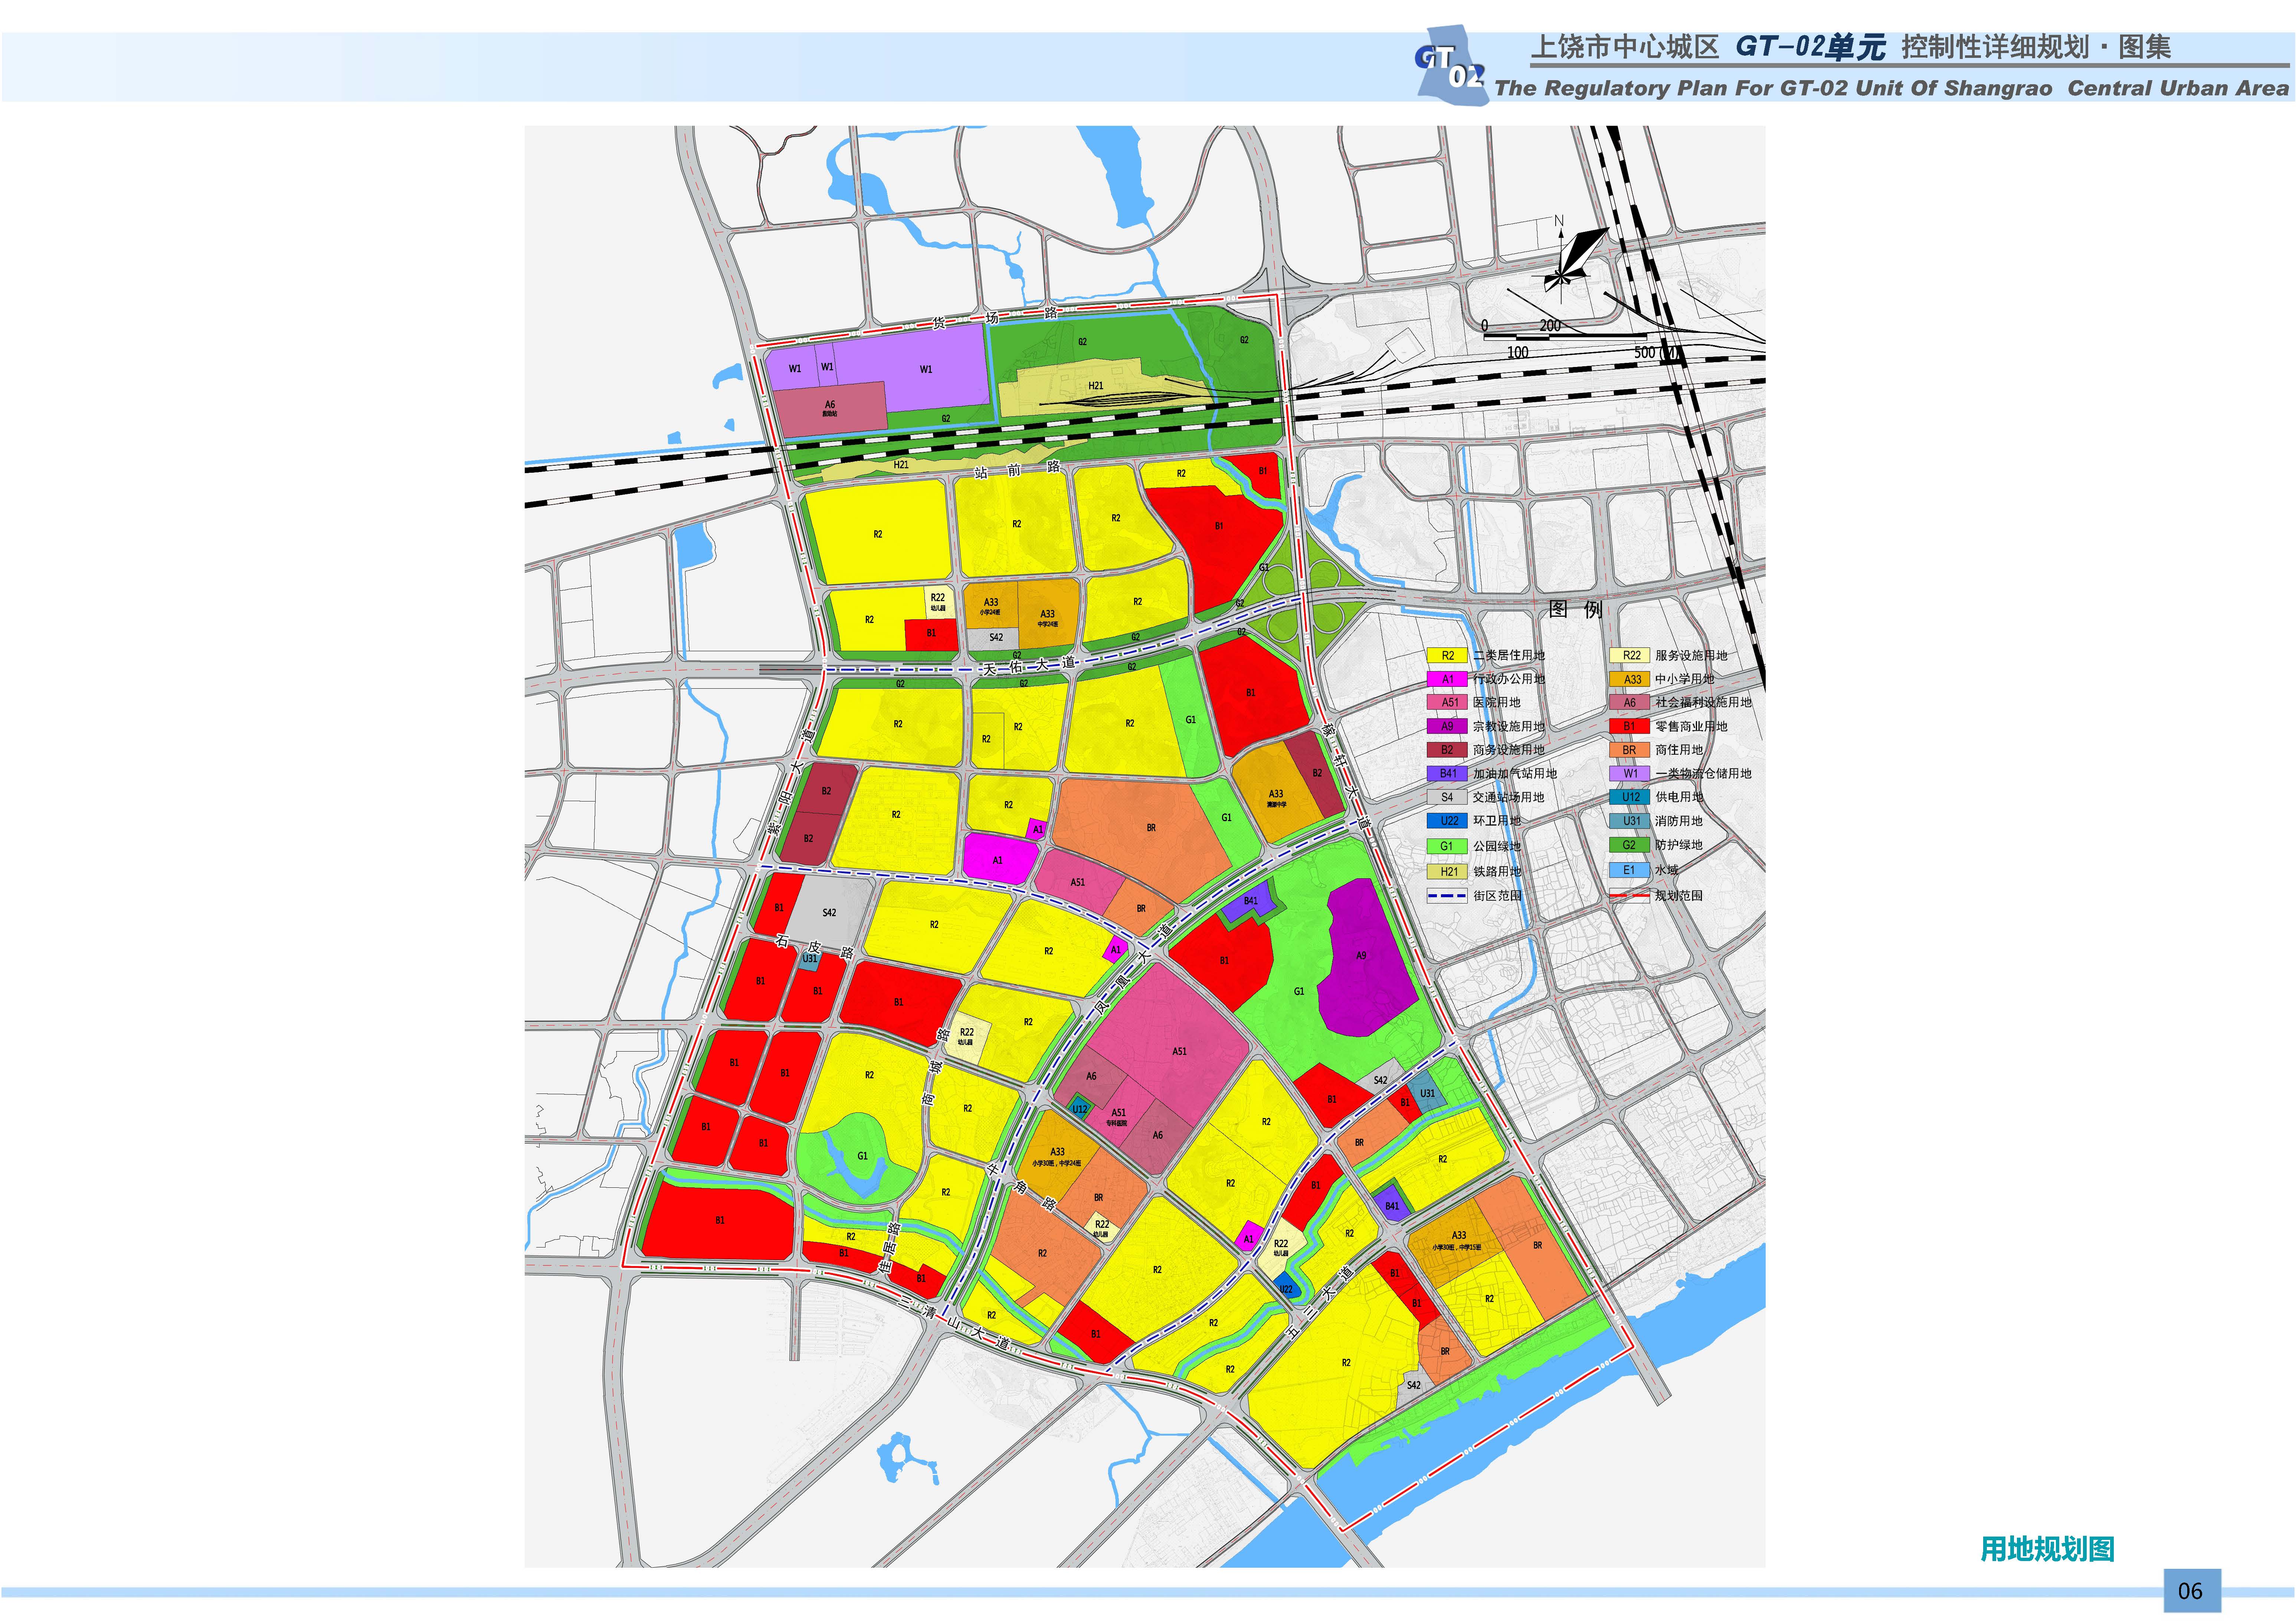2296x1623 pixels.
Task: Select the E1 water-blue legend swatch
Action: 1630,871
